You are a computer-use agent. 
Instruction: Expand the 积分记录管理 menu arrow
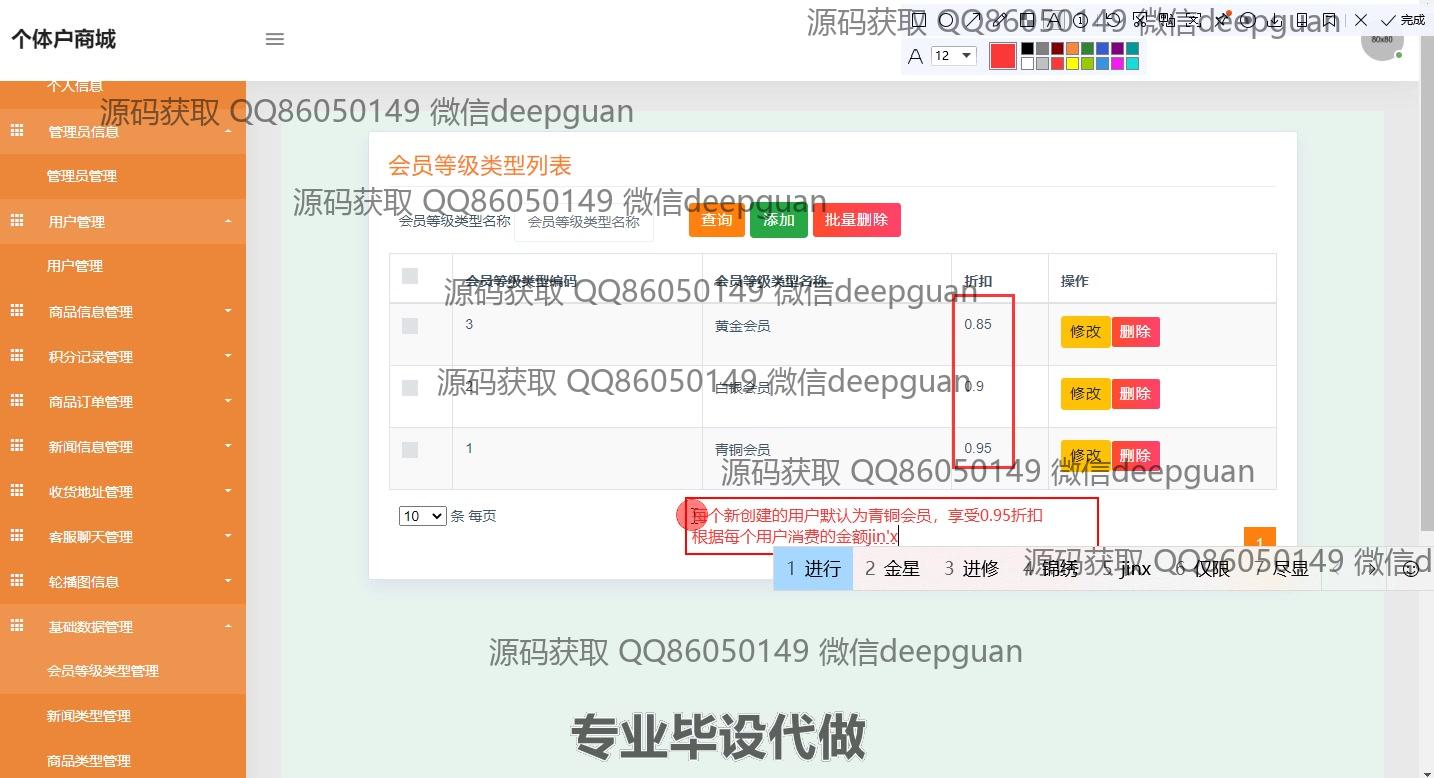pyautogui.click(x=228, y=356)
